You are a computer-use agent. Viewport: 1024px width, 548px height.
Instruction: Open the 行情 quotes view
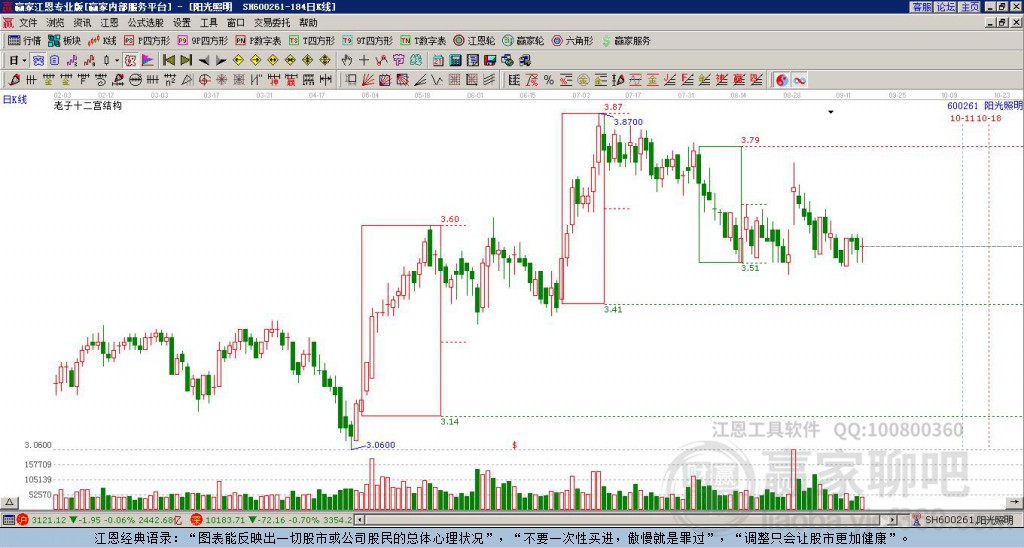click(x=25, y=40)
